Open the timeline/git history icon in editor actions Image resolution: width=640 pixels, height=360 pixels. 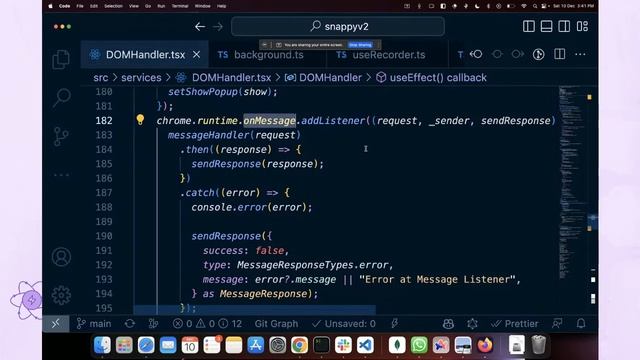coord(538,54)
